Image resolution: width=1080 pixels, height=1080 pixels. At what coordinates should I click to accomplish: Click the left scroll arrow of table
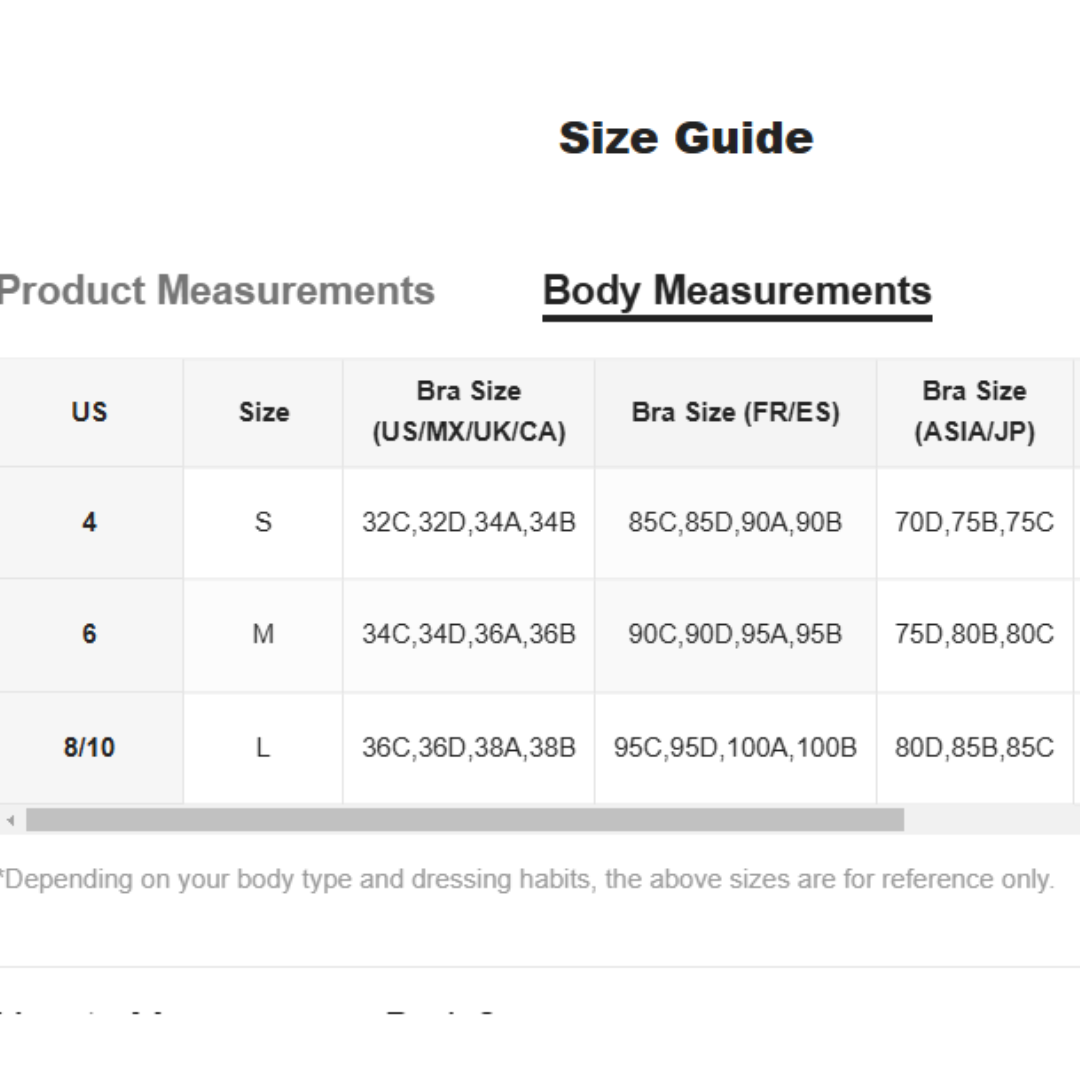click(11, 821)
